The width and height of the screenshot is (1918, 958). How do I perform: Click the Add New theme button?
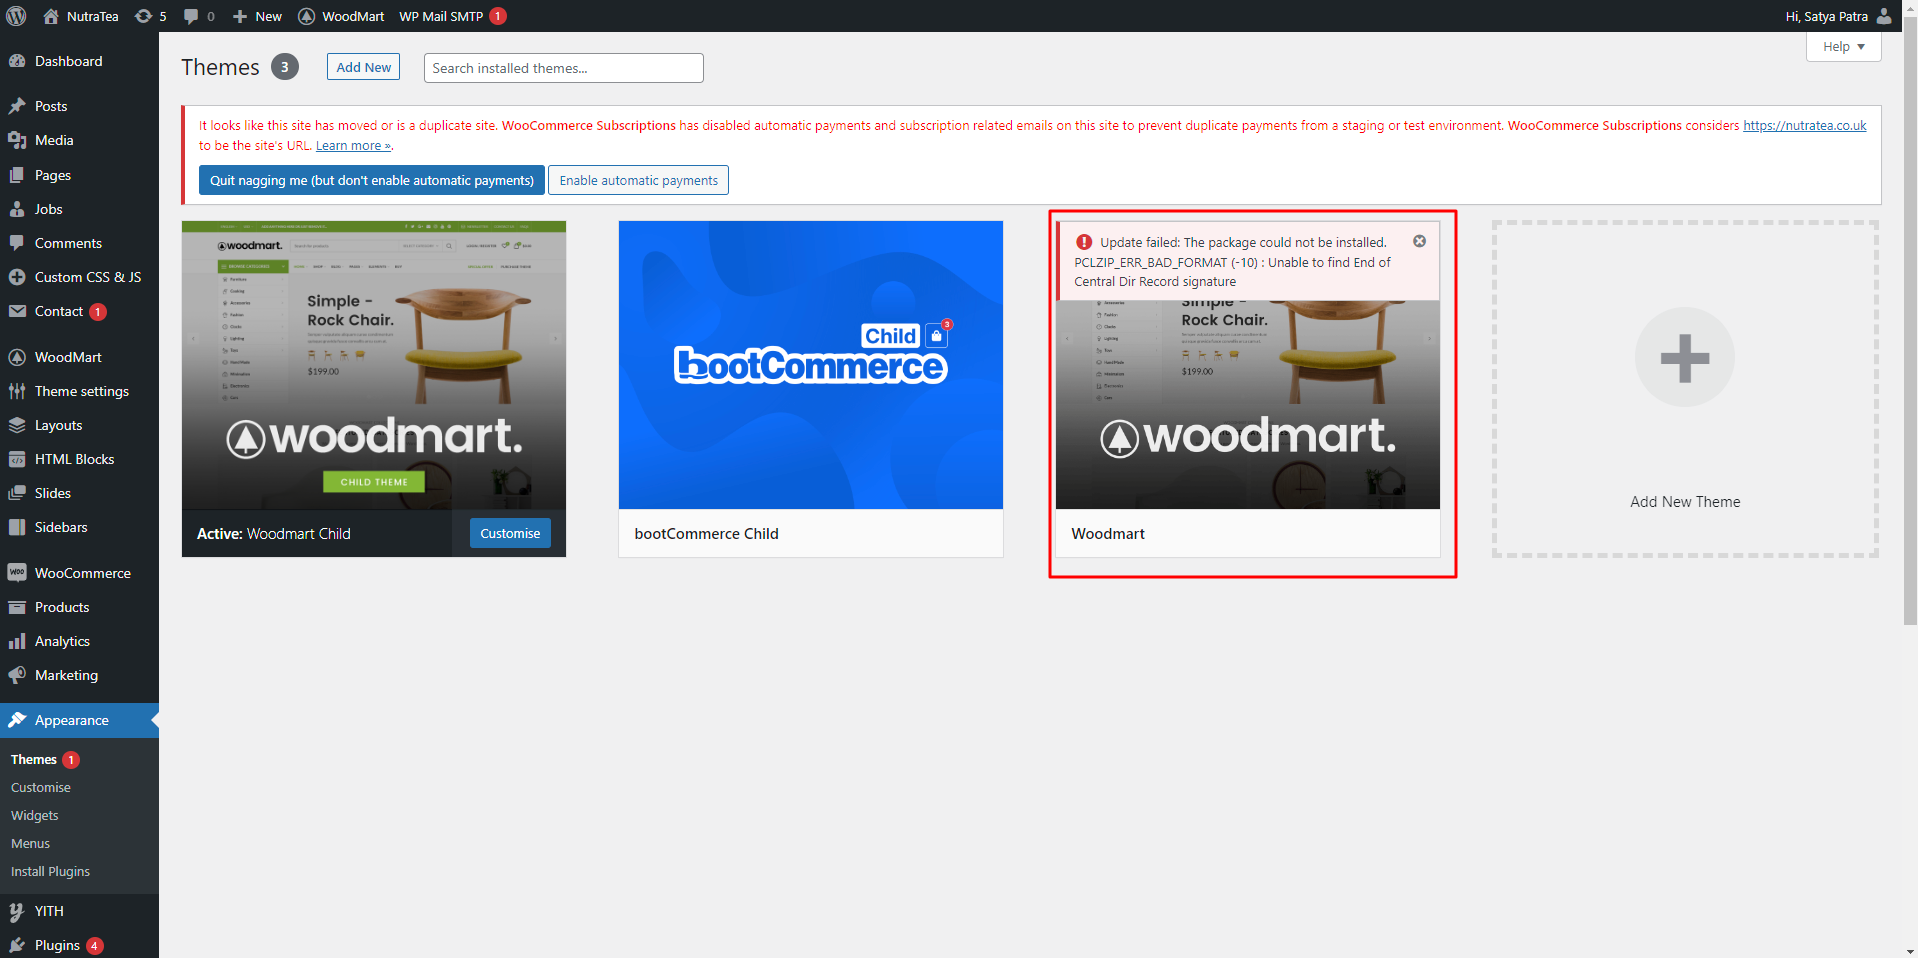(363, 67)
